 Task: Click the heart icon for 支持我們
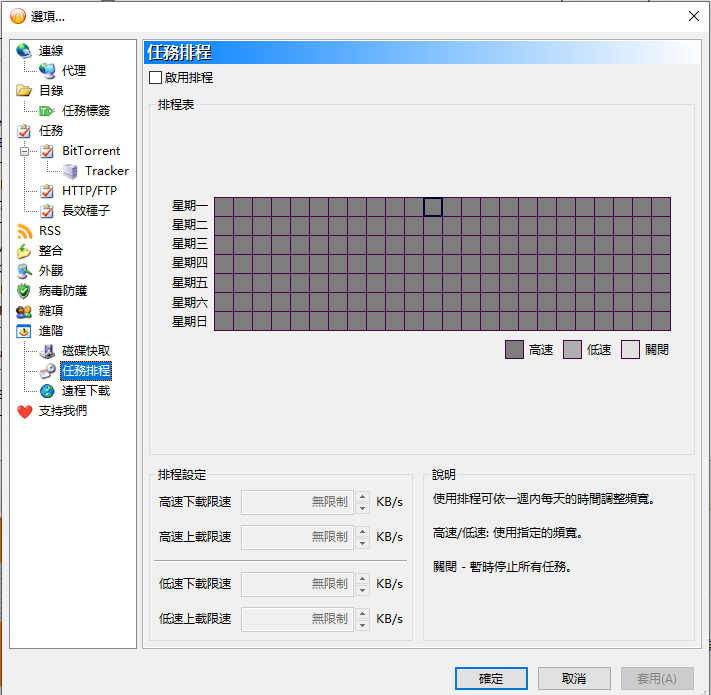point(24,411)
